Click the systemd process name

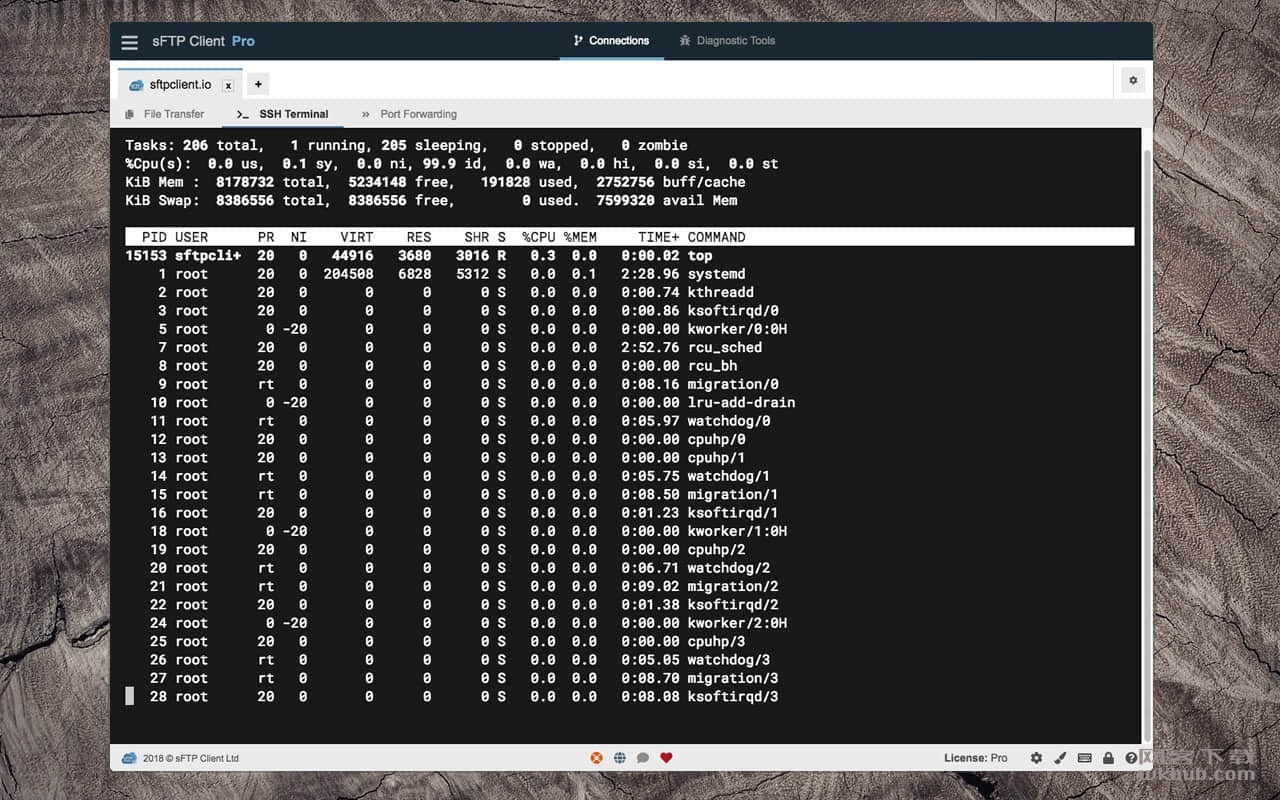pyautogui.click(x=716, y=274)
